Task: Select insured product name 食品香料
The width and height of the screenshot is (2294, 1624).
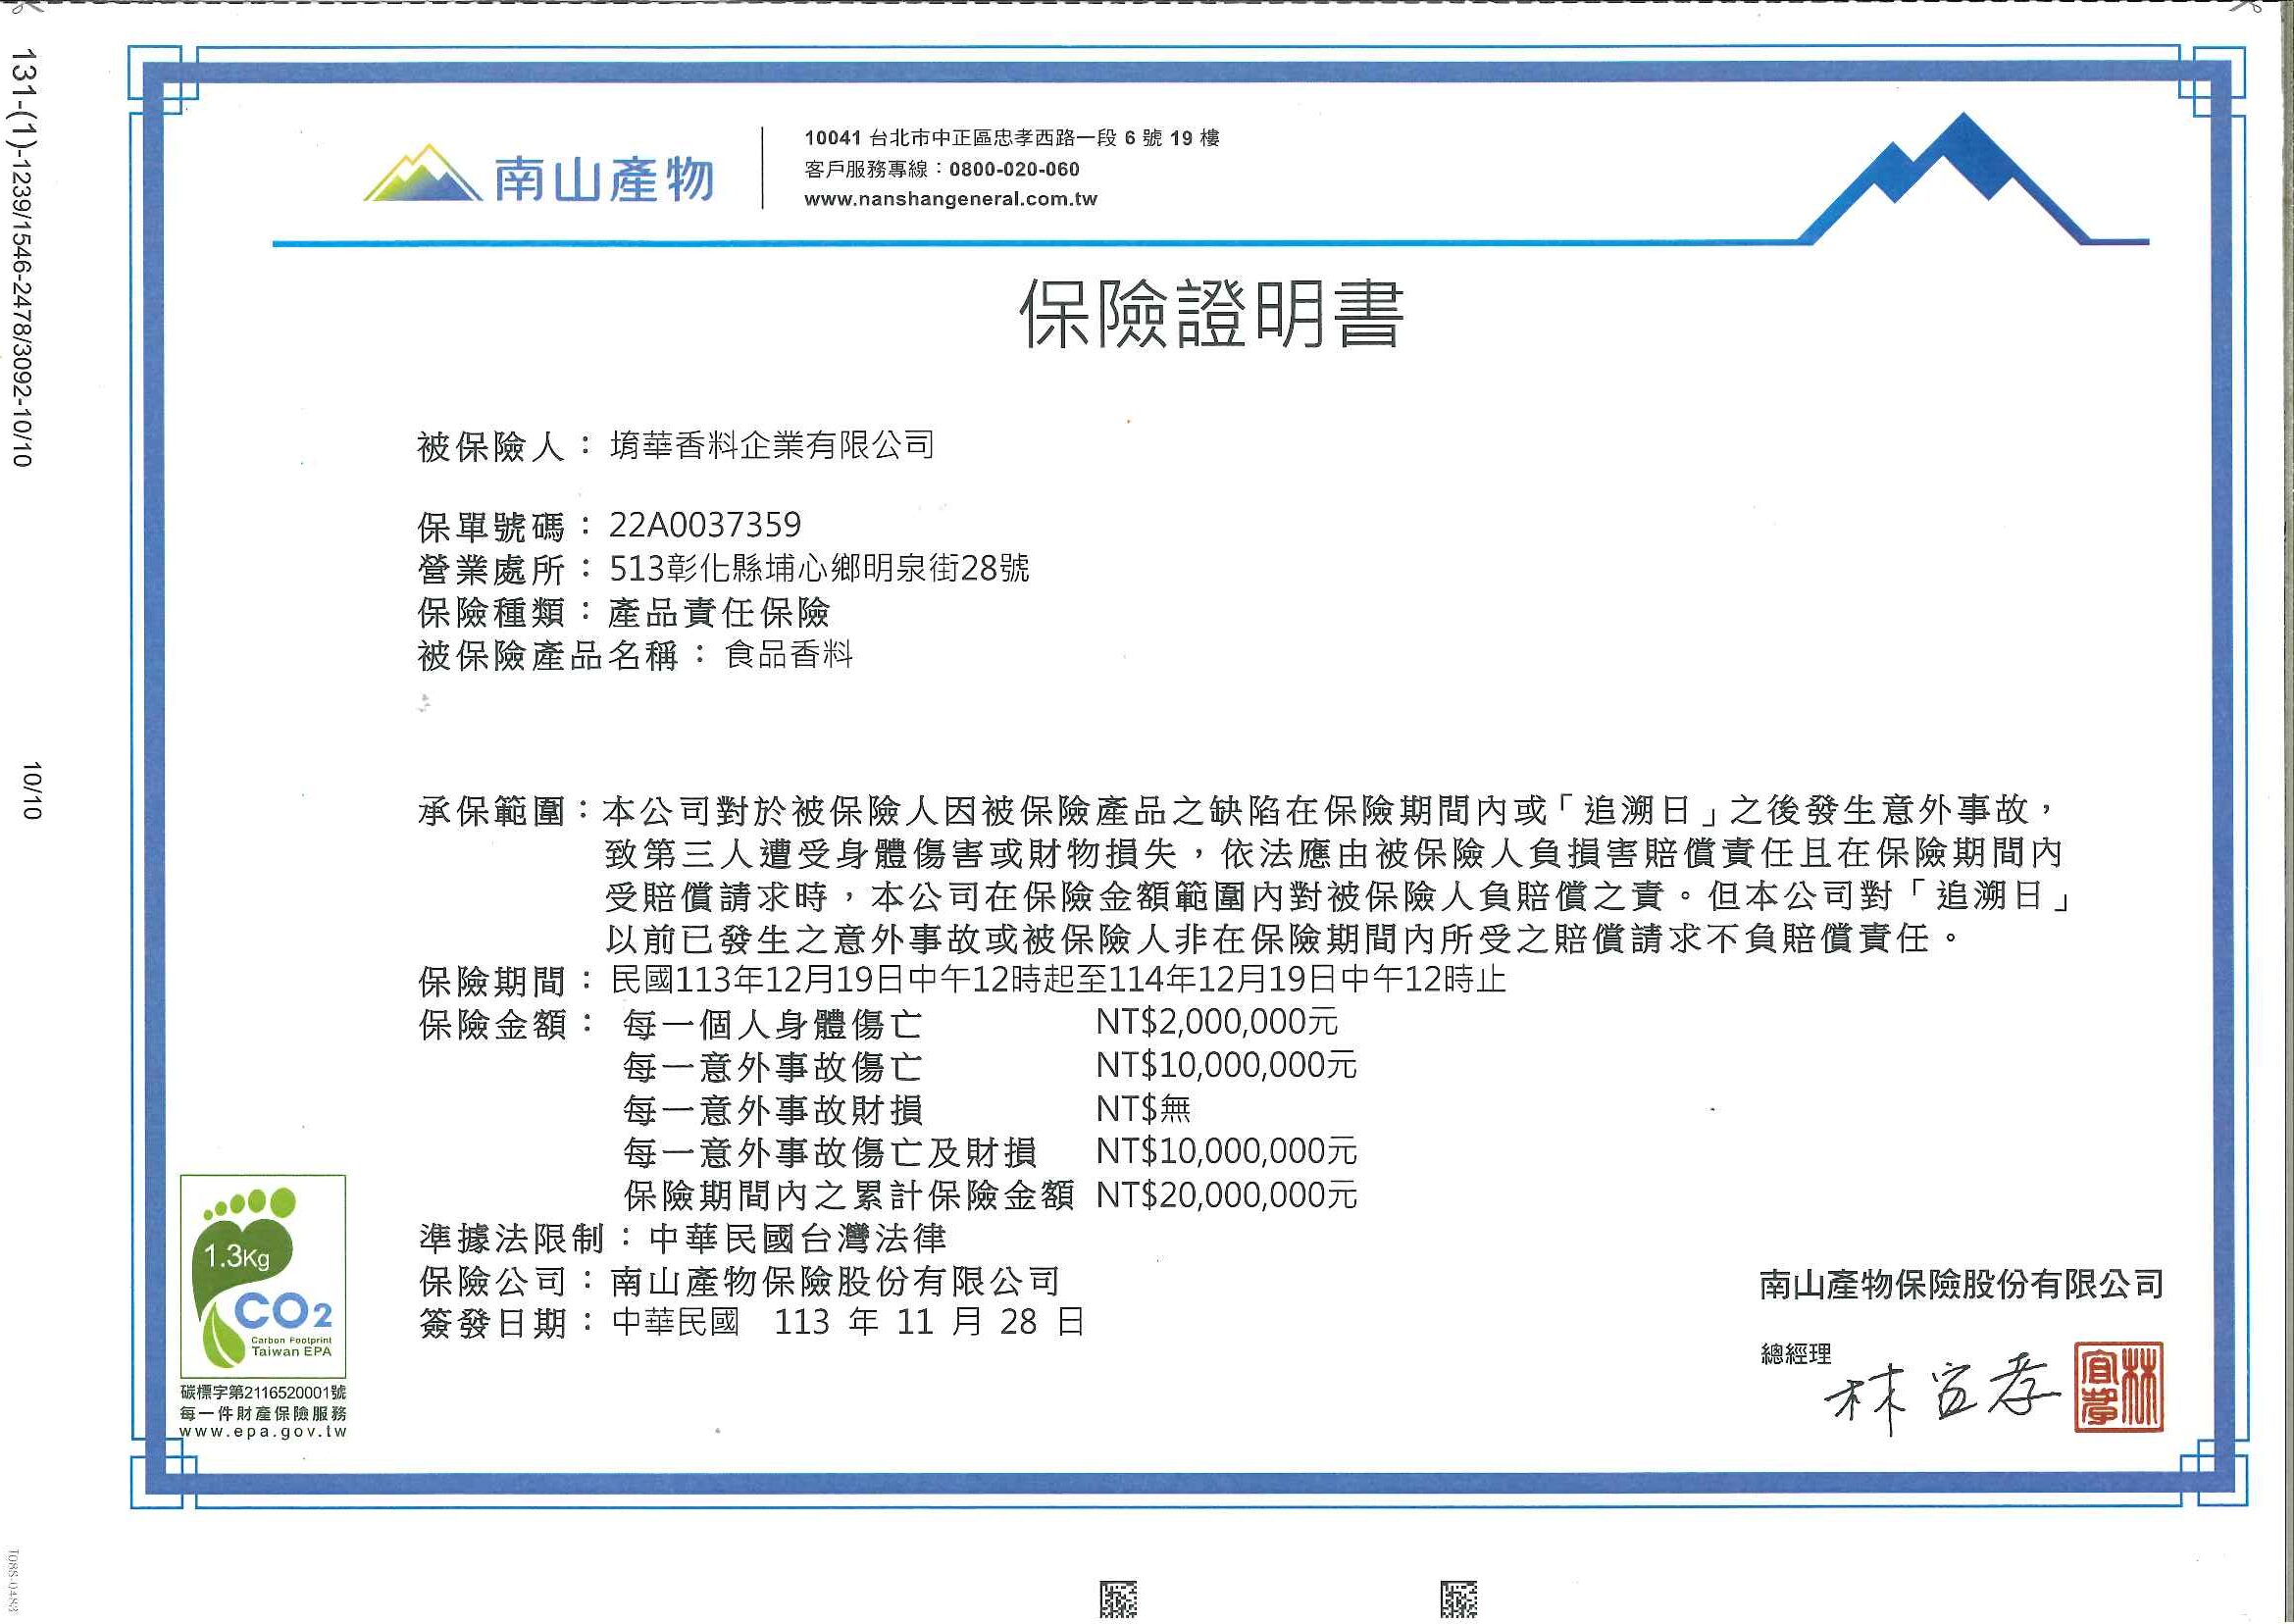Action: click(789, 655)
